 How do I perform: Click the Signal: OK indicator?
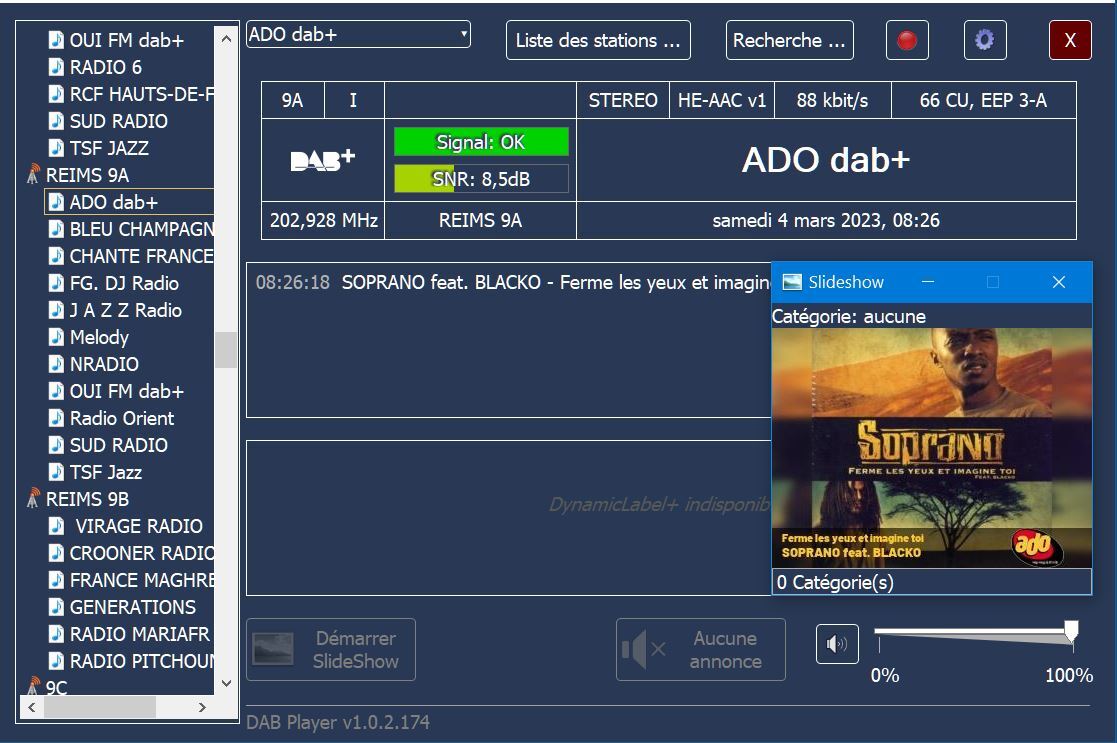[x=482, y=142]
